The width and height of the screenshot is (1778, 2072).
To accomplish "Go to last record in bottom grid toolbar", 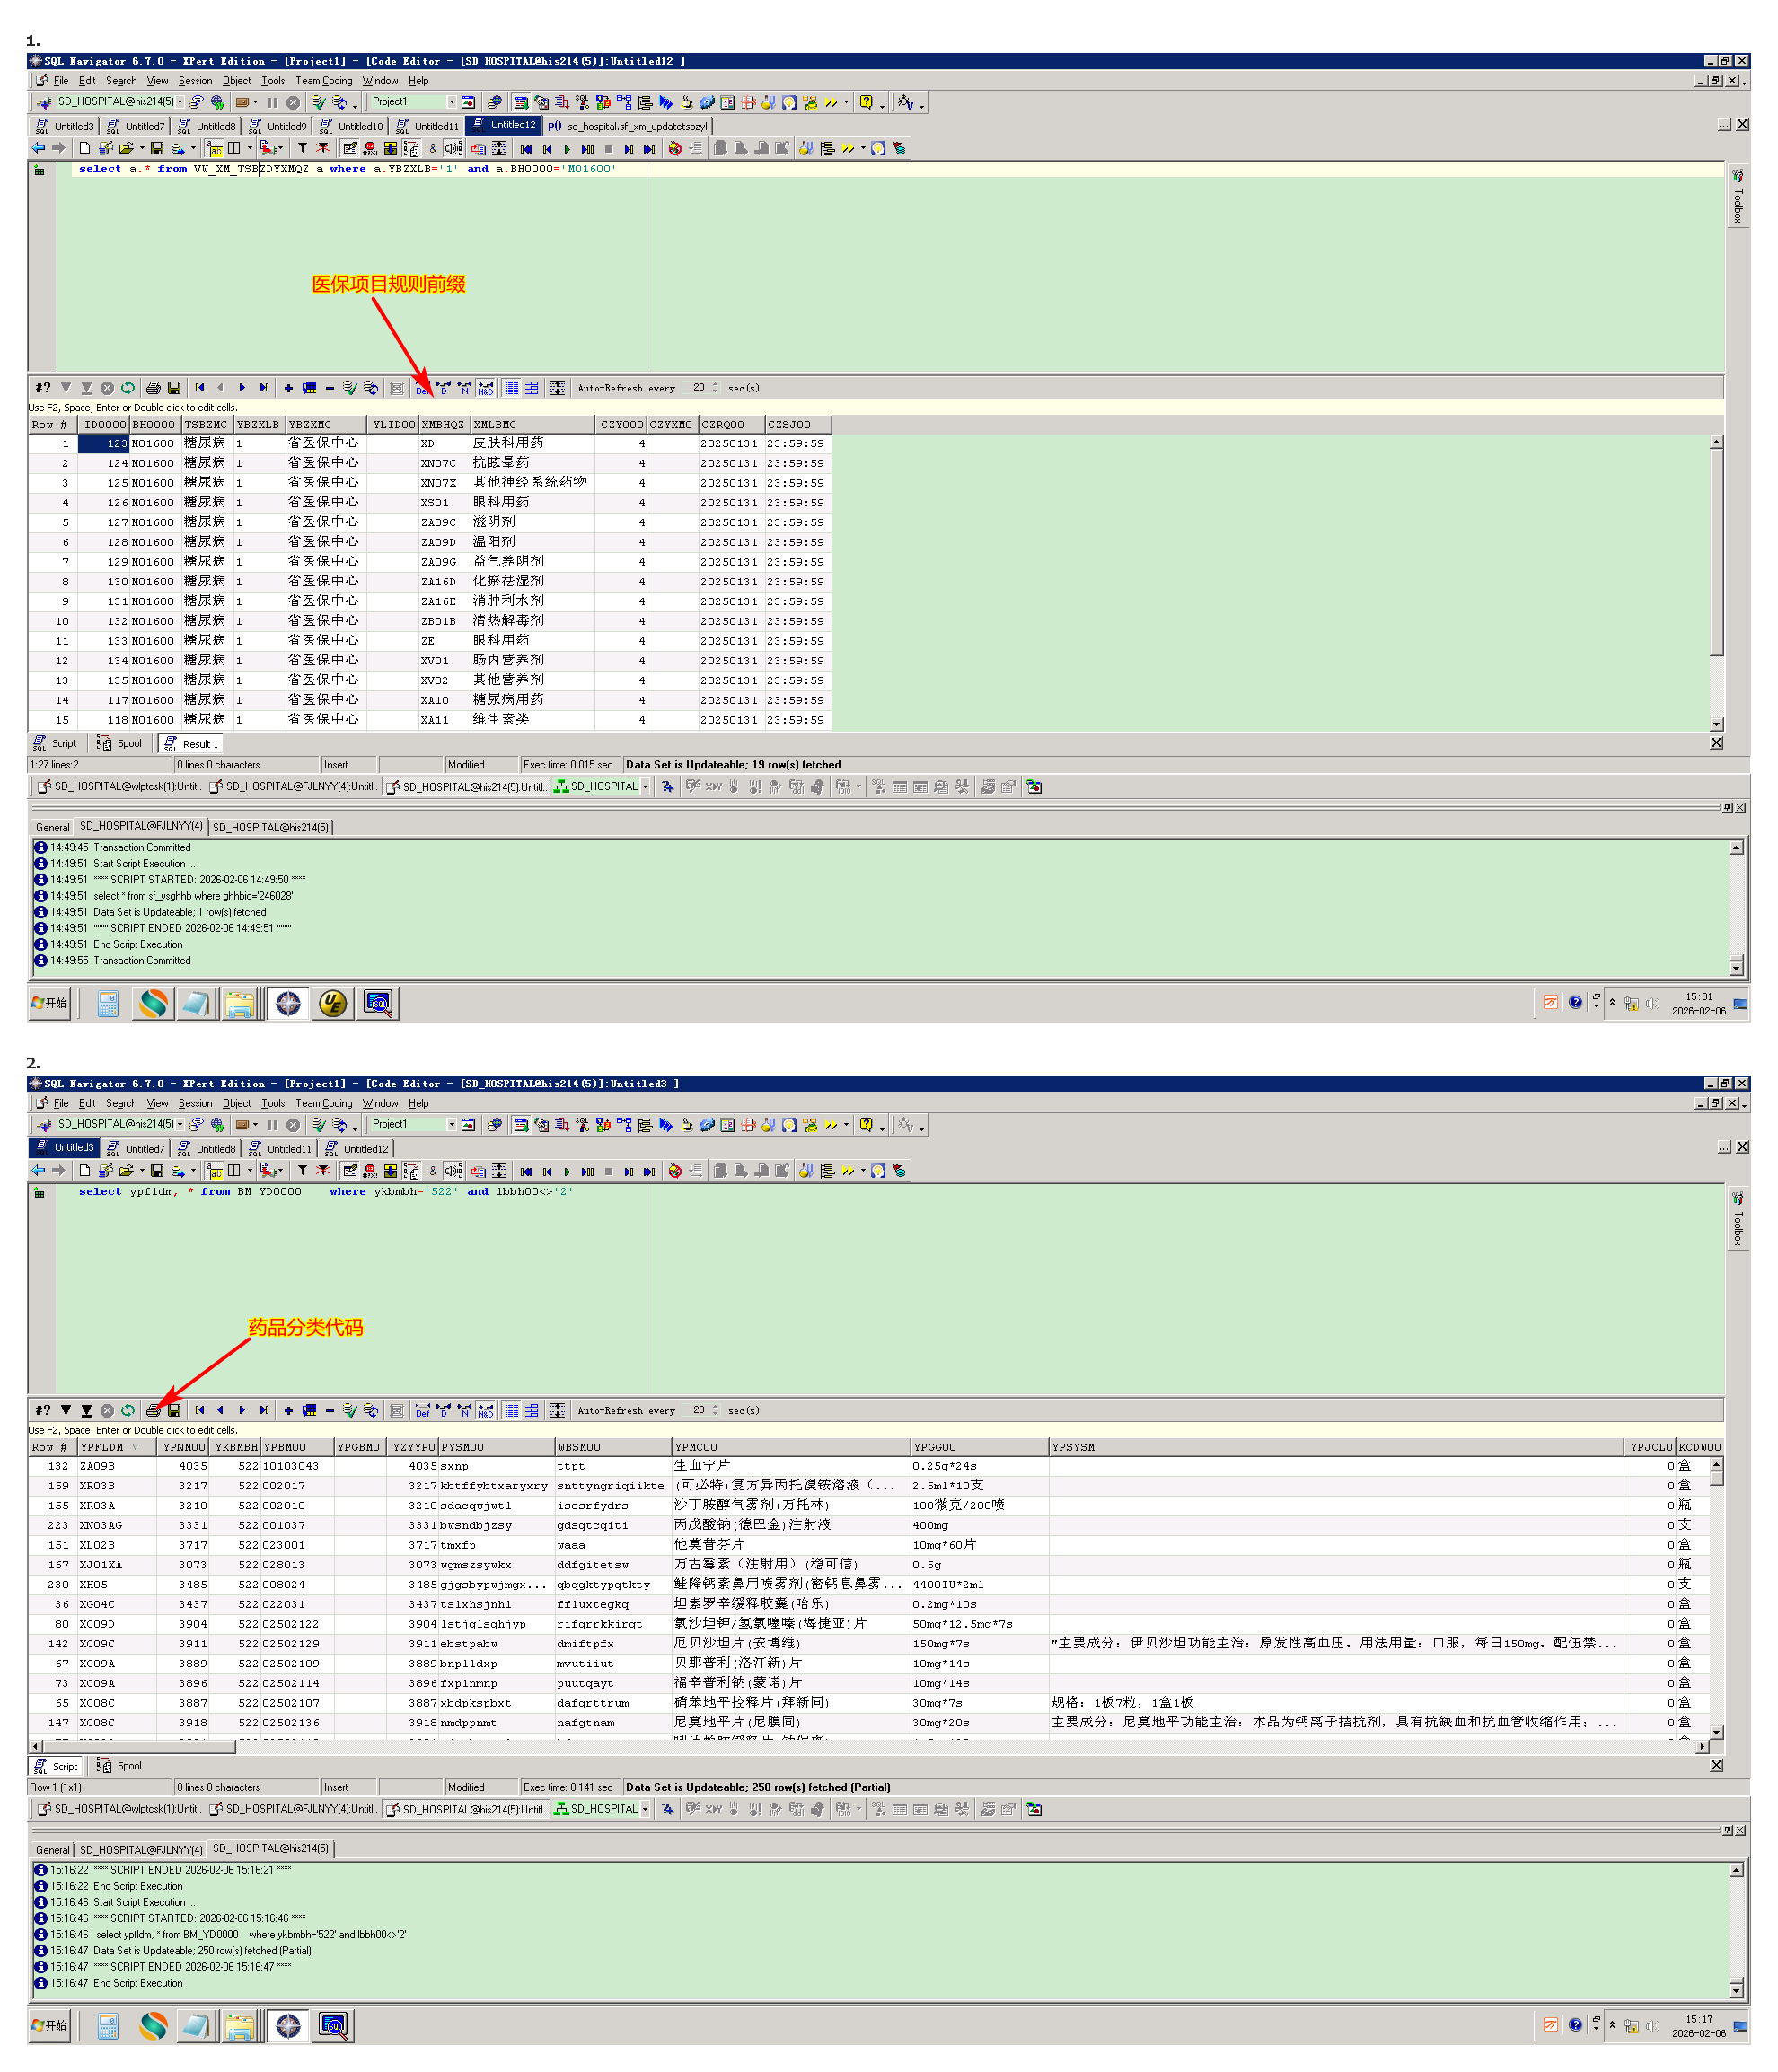I will (x=264, y=1411).
